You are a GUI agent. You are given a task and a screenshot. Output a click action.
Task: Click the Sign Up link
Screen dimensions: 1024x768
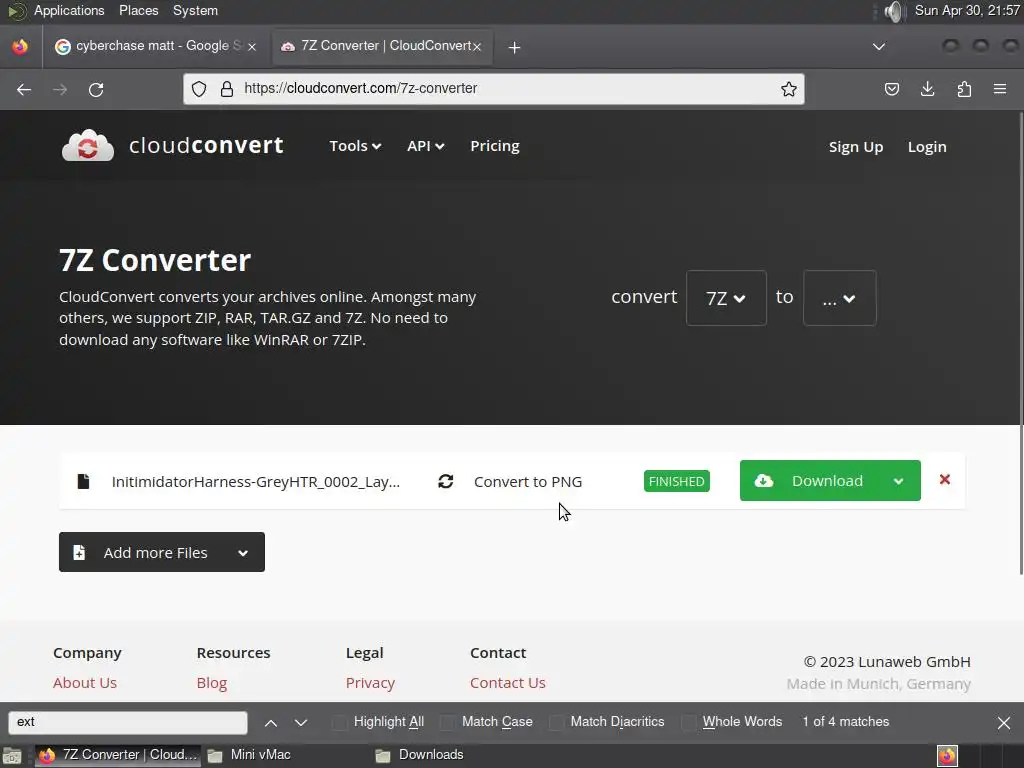(x=856, y=147)
